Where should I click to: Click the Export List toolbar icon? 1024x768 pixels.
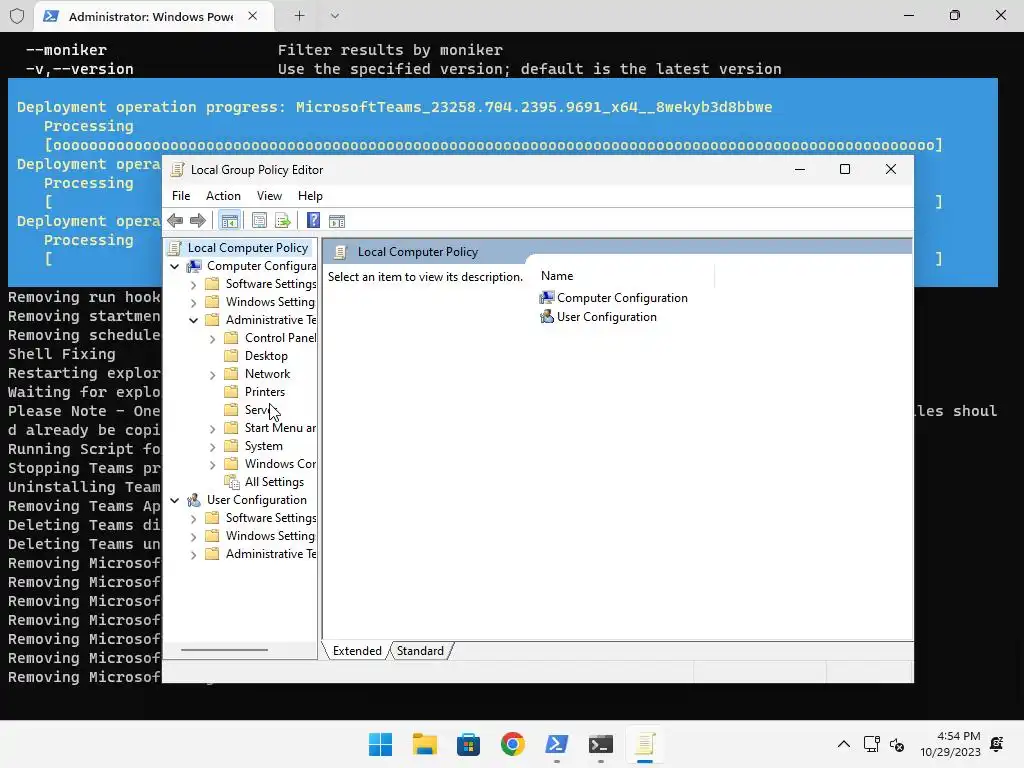pyautogui.click(x=283, y=221)
